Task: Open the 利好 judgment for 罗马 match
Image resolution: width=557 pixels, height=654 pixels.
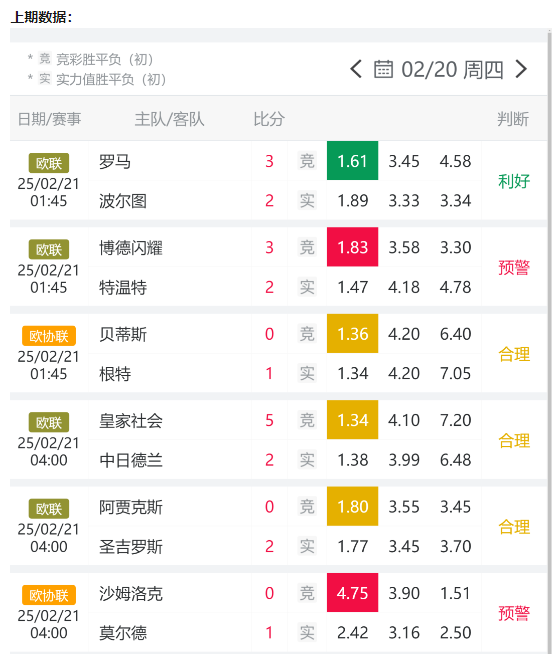Action: coord(514,181)
